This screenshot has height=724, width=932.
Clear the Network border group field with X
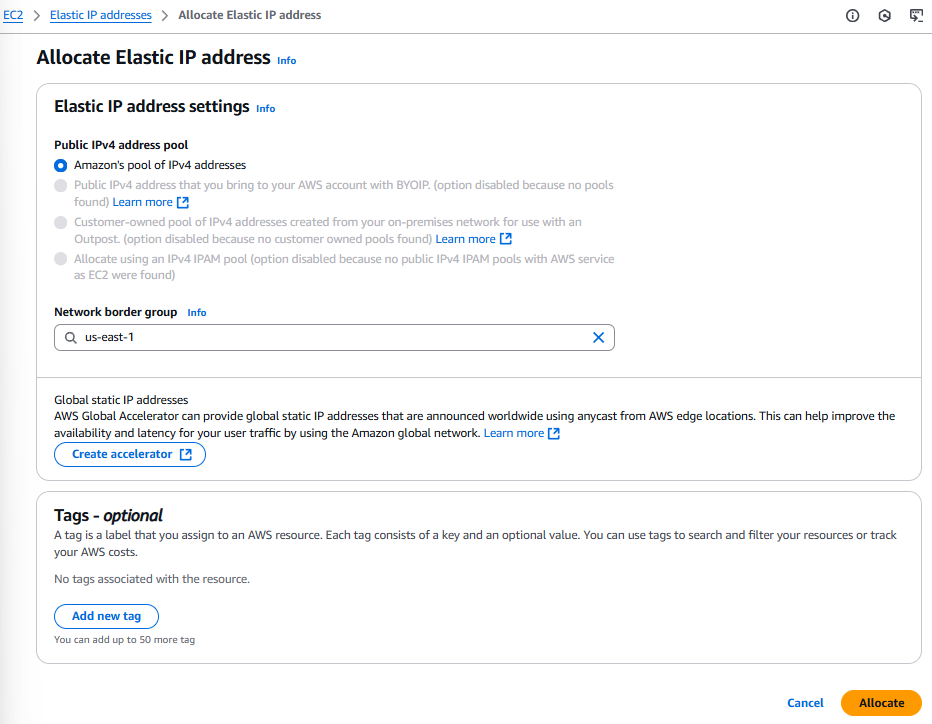[x=598, y=338]
